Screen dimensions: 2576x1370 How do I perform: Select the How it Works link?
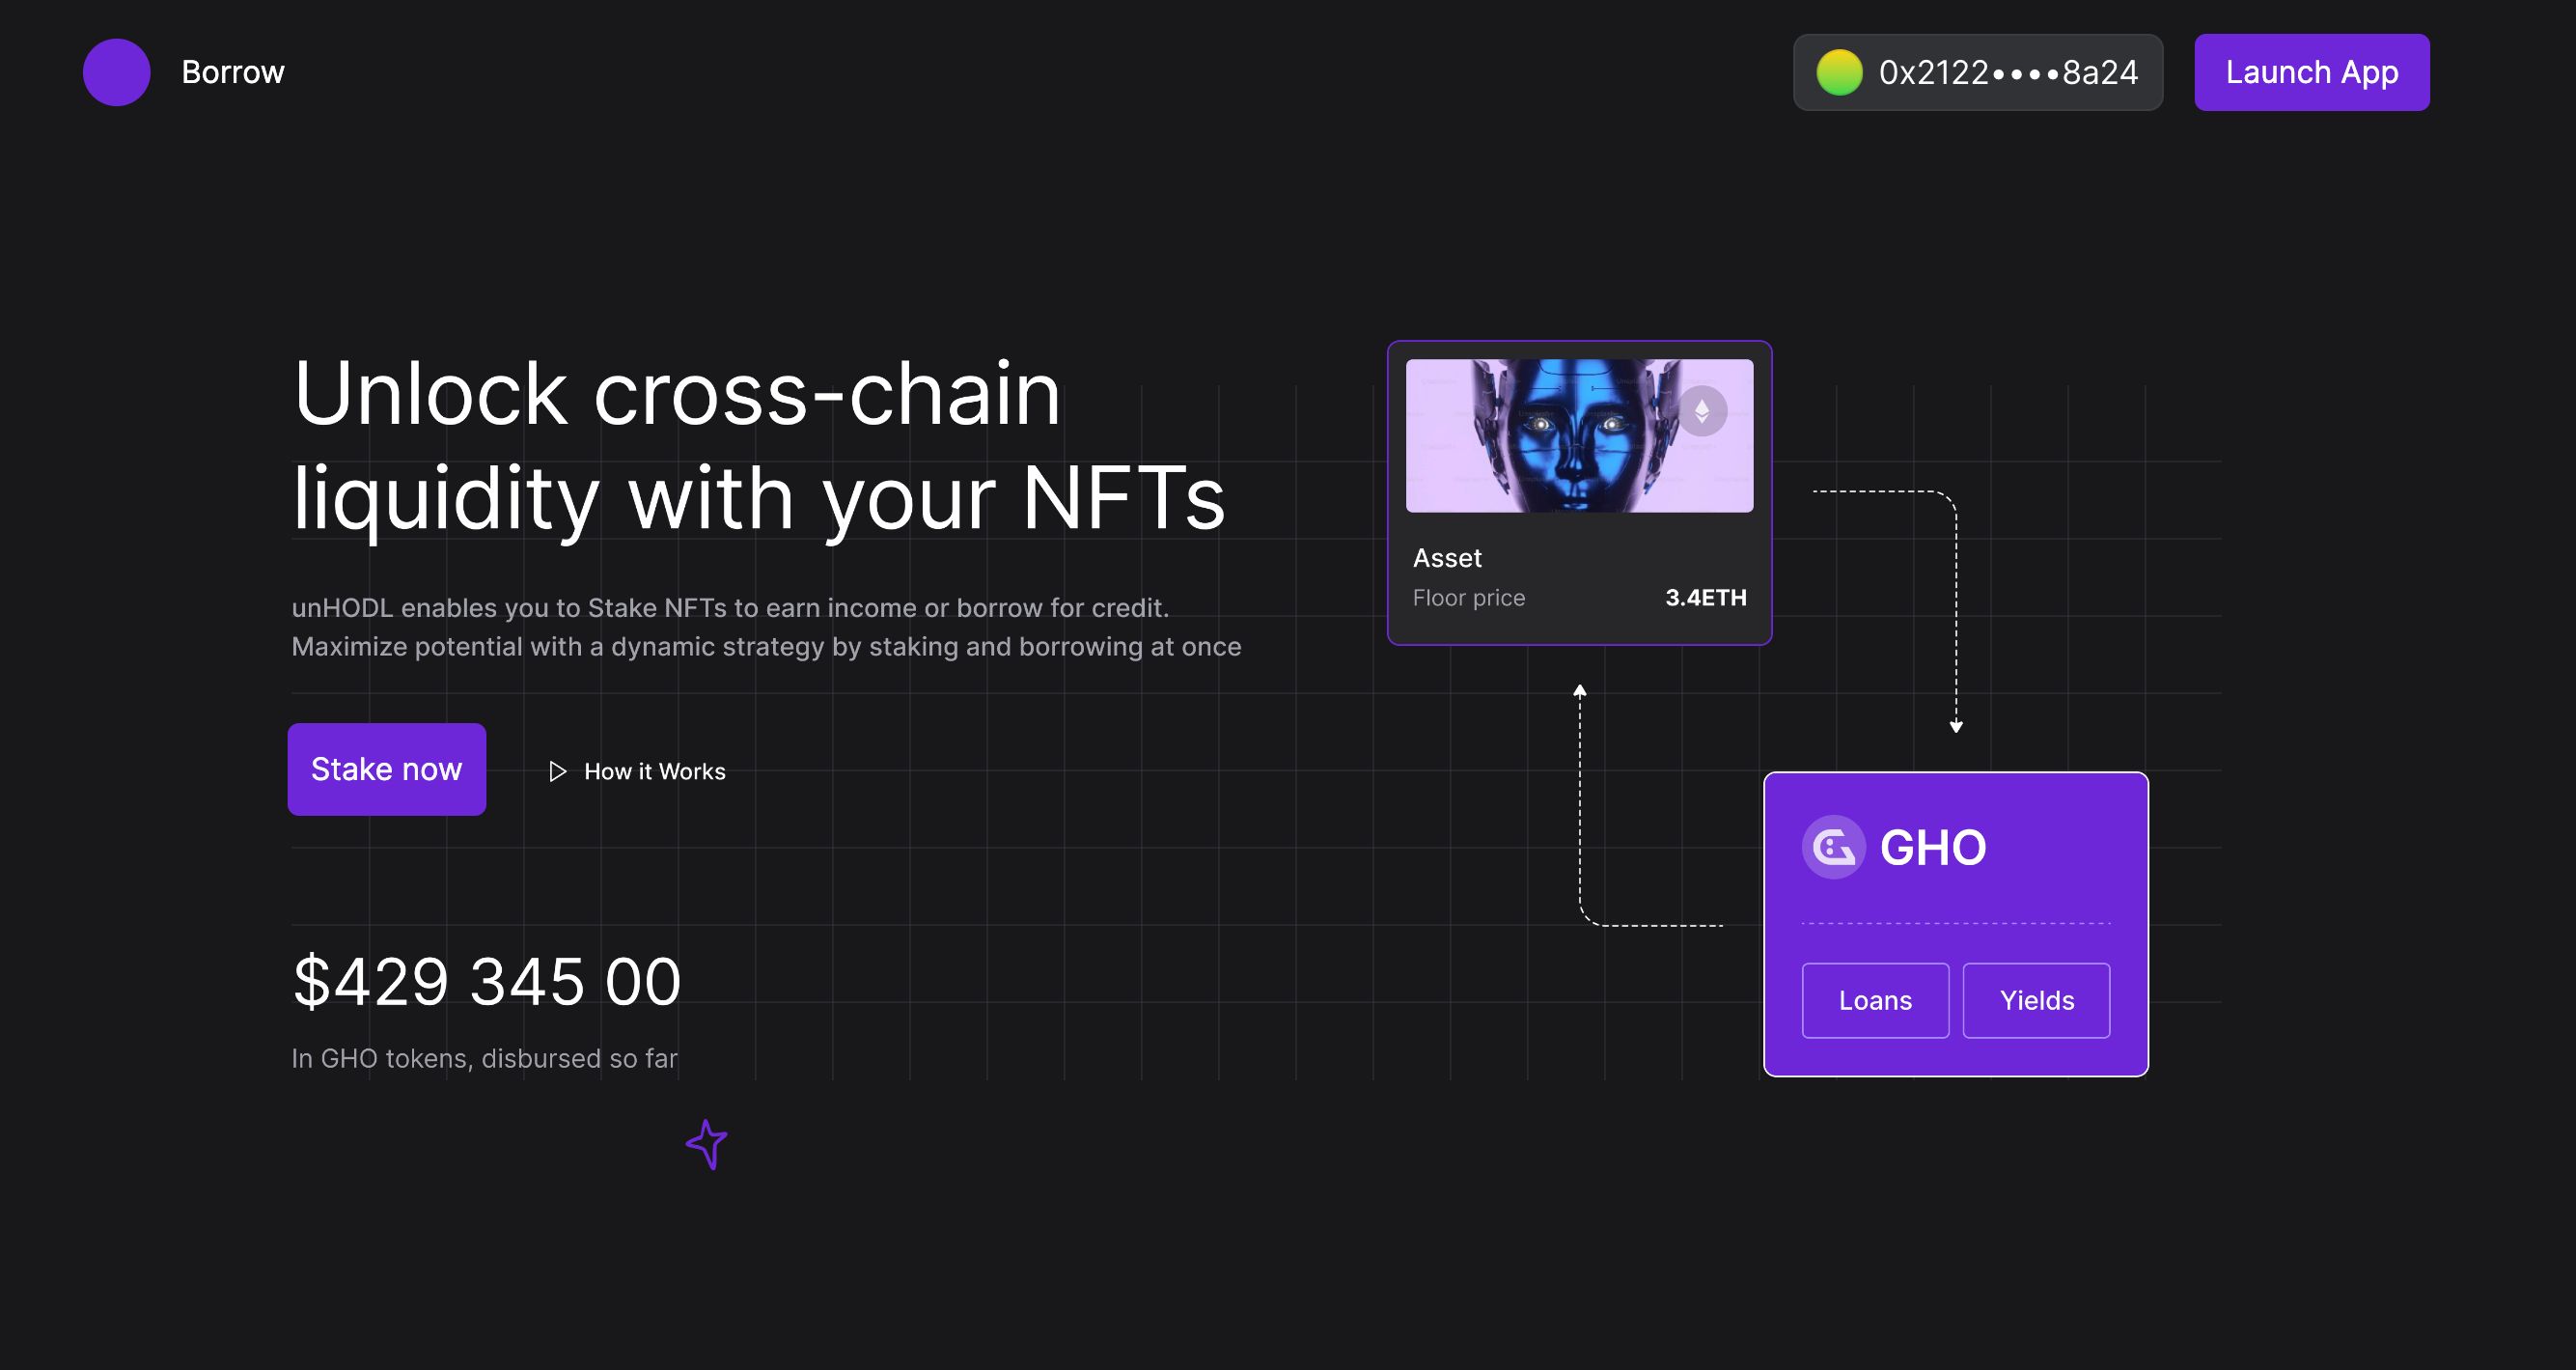click(x=637, y=770)
